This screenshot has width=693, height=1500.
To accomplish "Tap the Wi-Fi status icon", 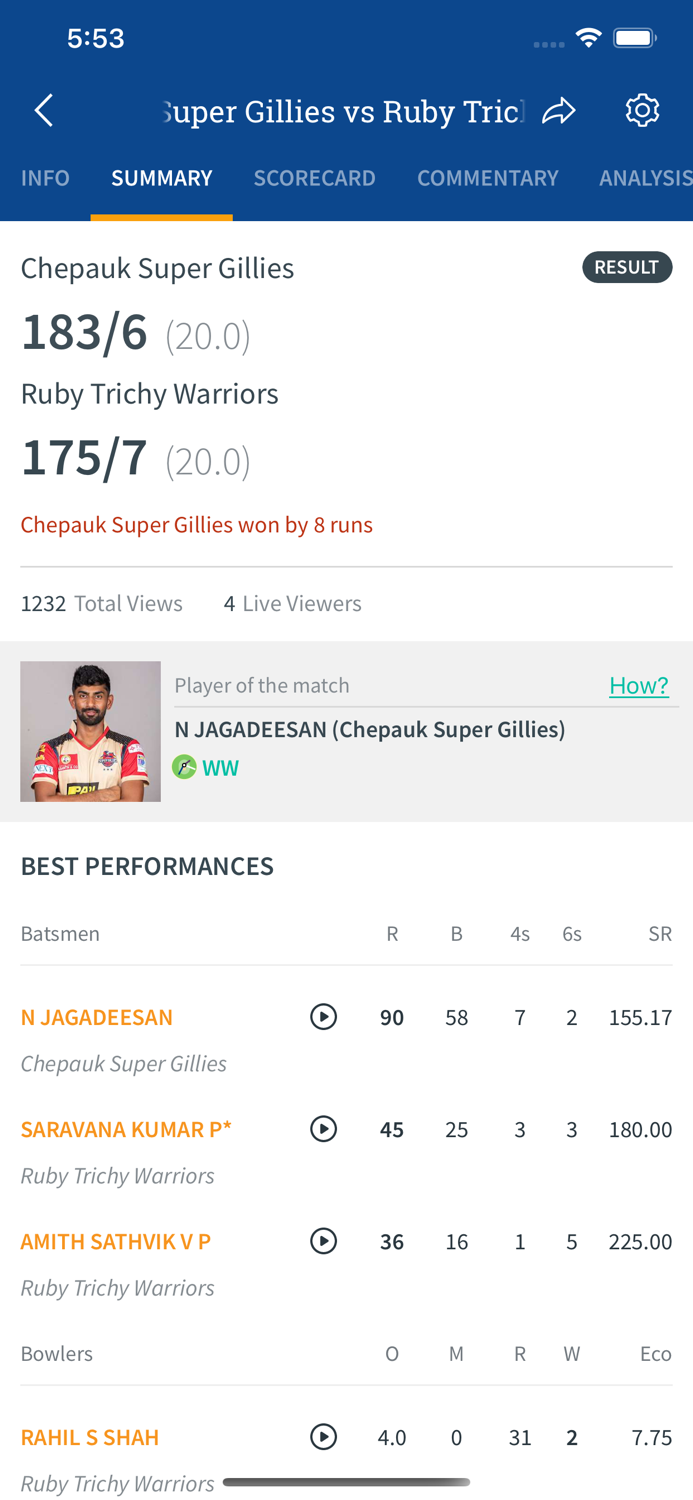I will click(x=589, y=35).
